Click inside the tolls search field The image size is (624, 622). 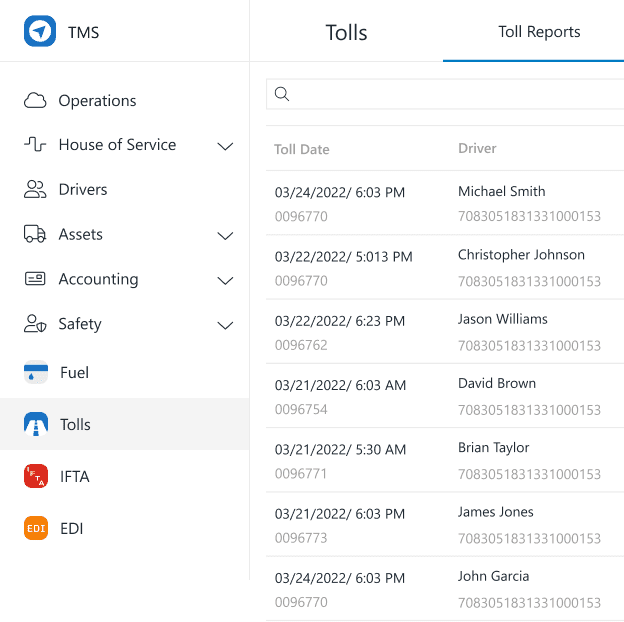point(445,94)
